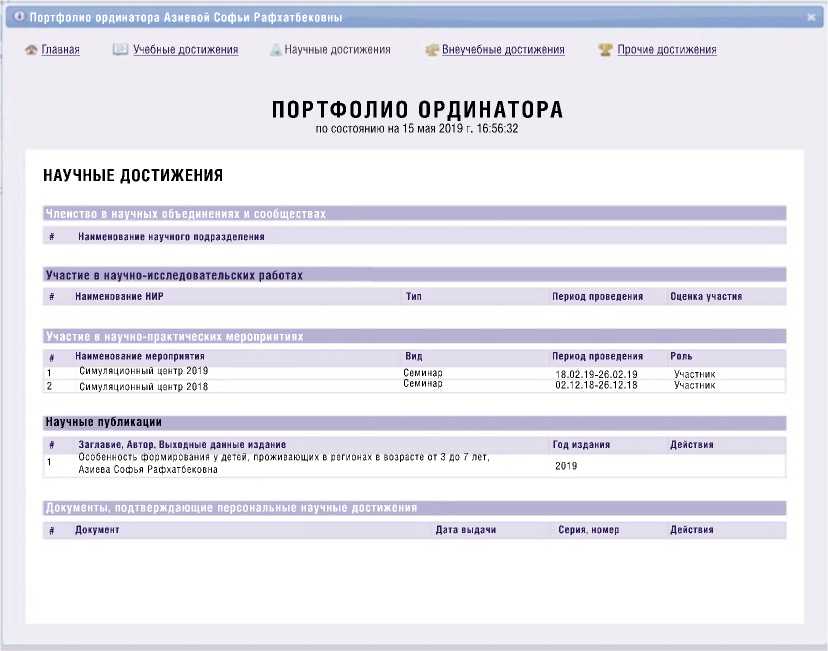Click the Дата выдачи column header

pos(465,530)
